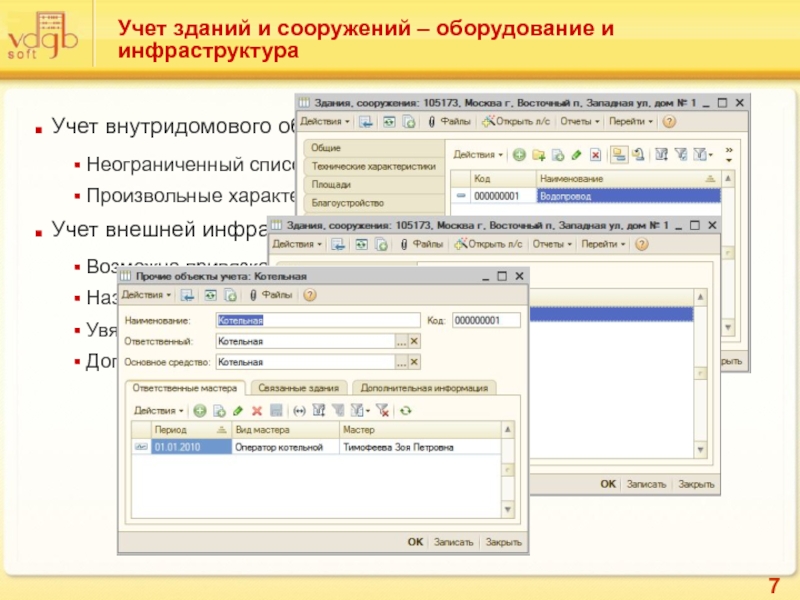The height and width of the screenshot is (600, 800).
Task: Click the Наименование input field with Котельная
Action: pyautogui.click(x=317, y=320)
